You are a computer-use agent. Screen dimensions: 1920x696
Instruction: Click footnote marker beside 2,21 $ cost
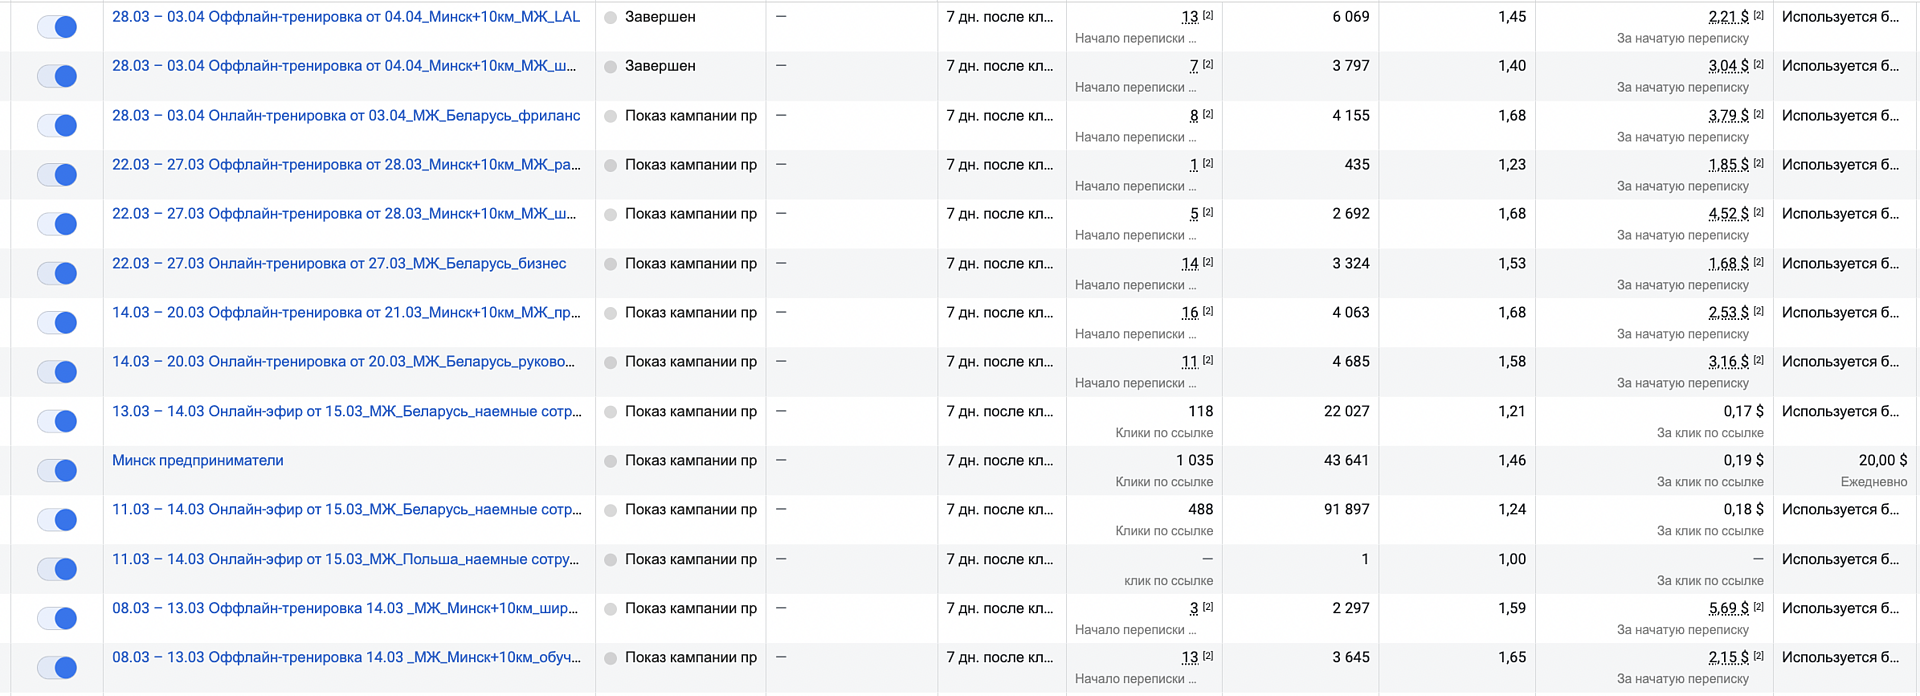click(x=1759, y=16)
